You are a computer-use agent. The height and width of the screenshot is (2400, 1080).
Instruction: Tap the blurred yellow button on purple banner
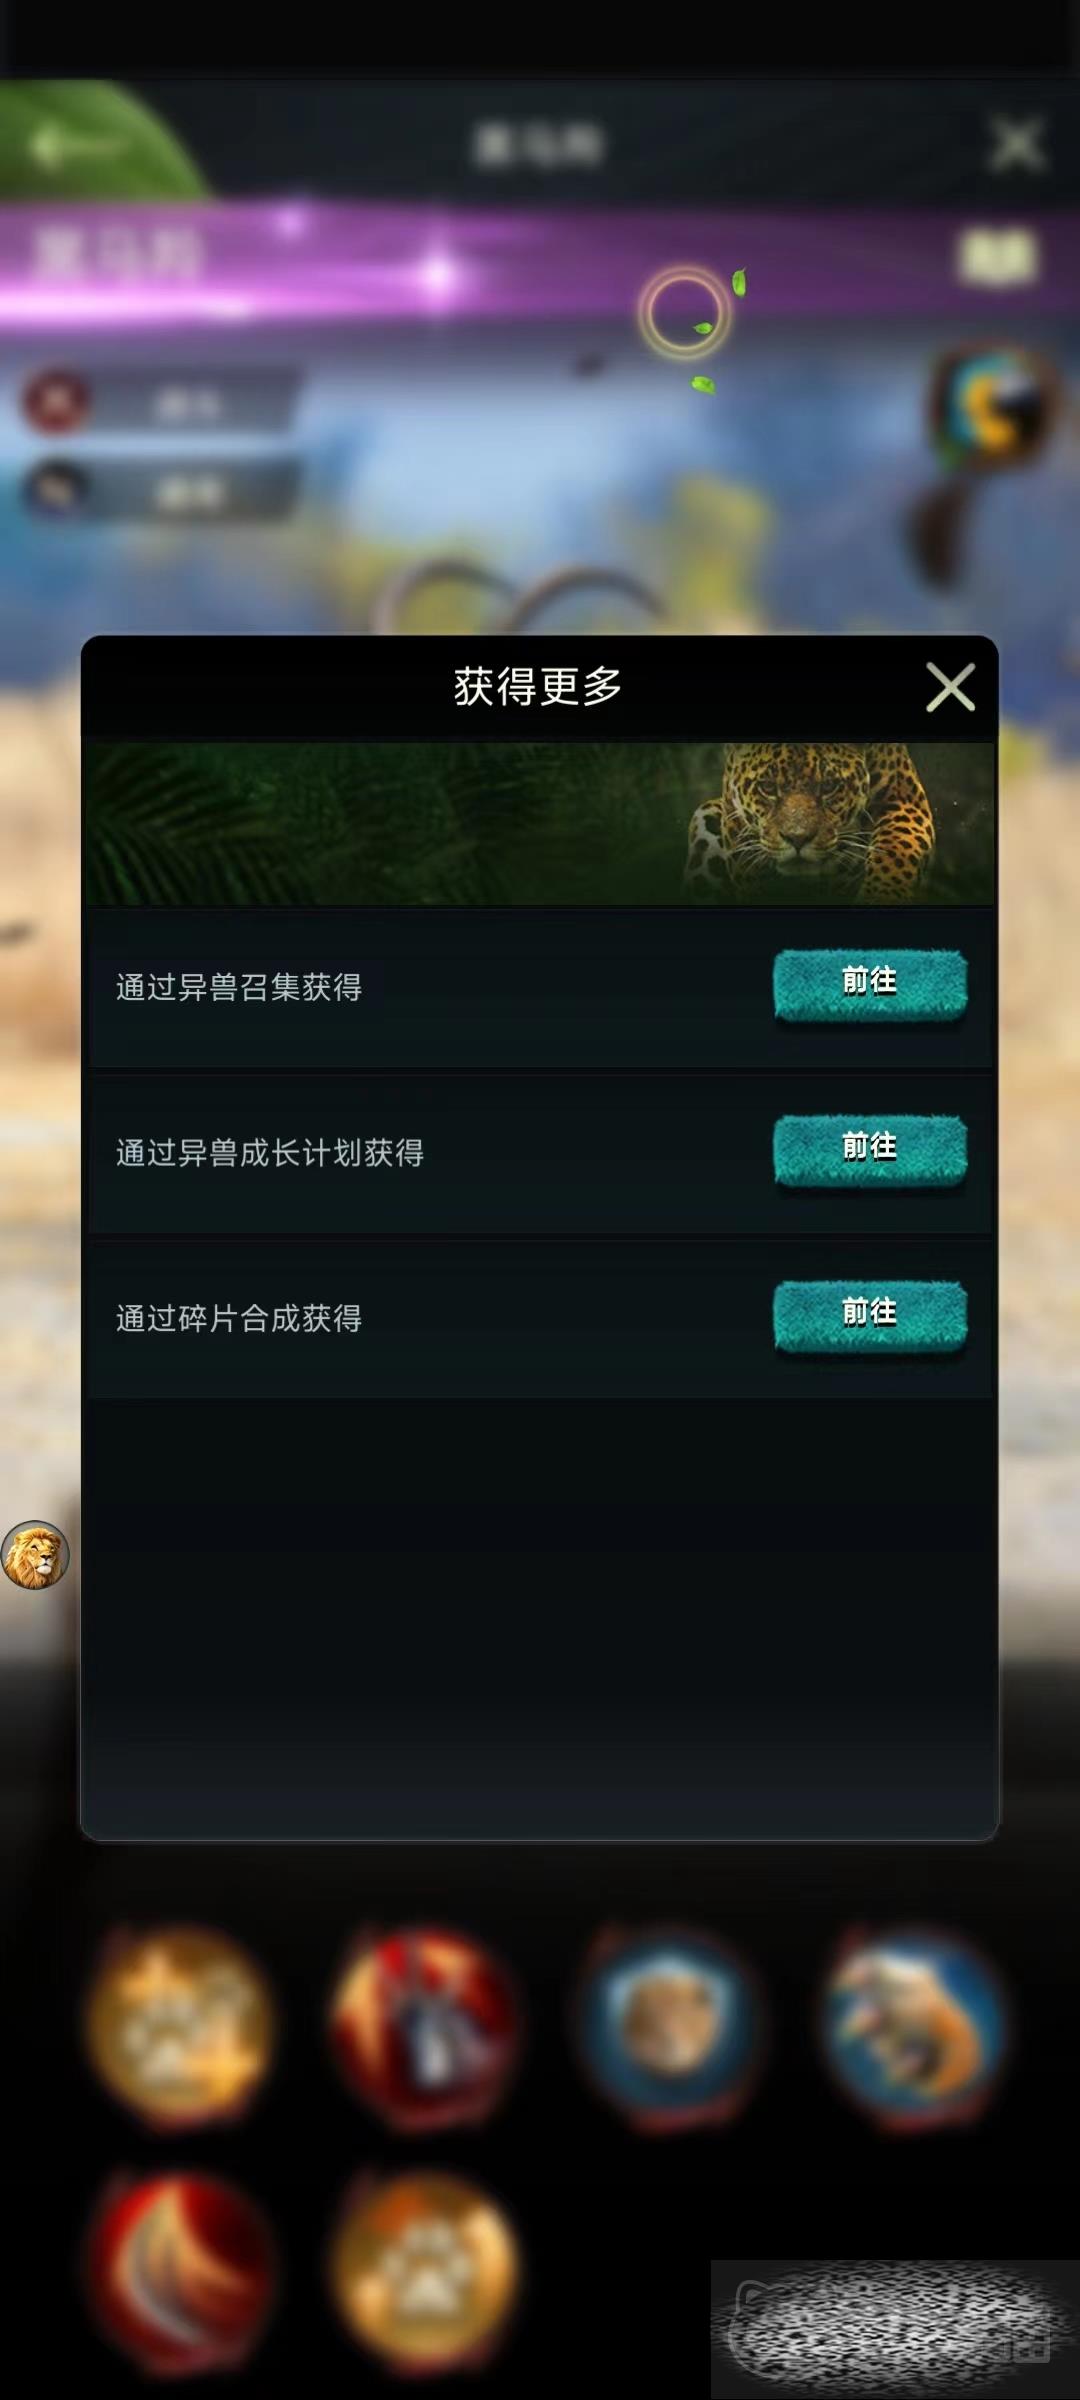(x=998, y=256)
